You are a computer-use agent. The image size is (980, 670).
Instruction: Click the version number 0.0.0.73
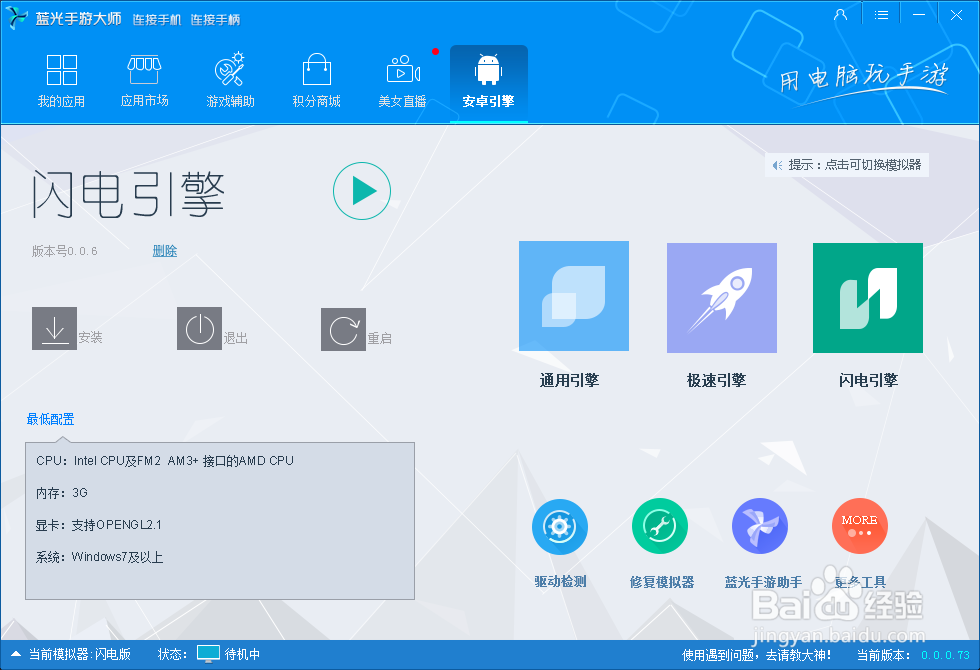945,655
